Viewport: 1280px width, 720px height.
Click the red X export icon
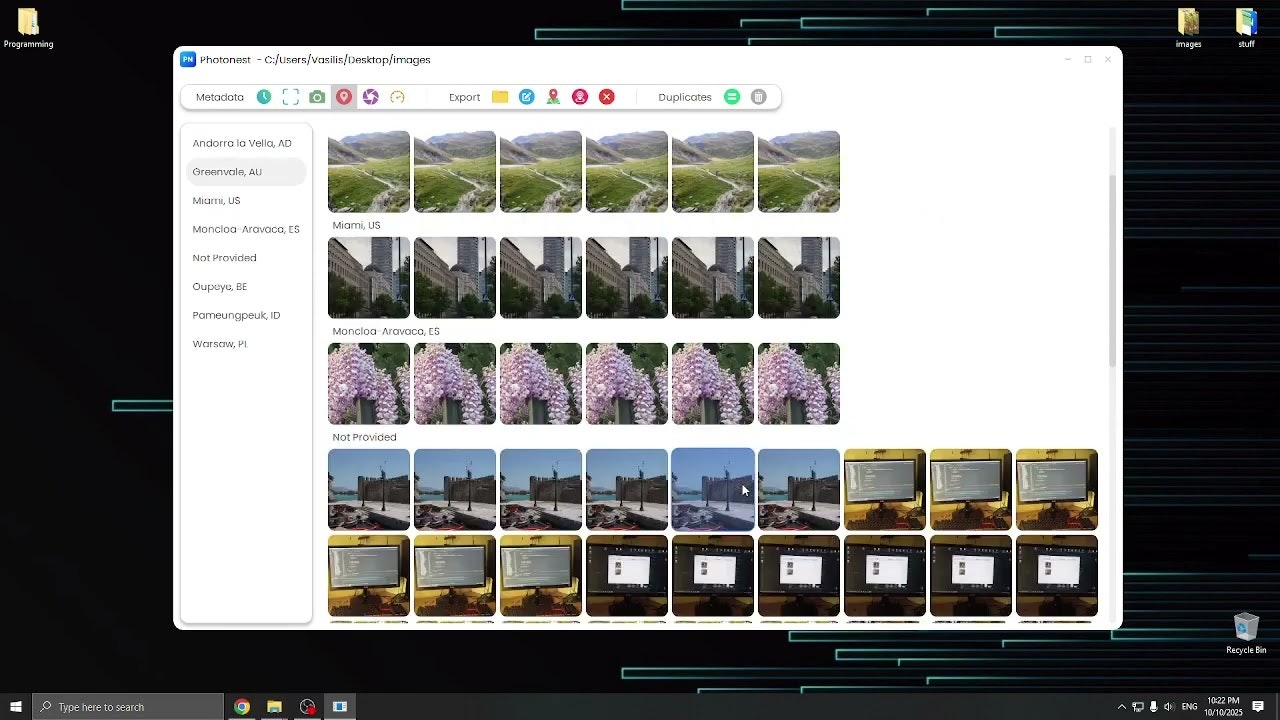pyautogui.click(x=606, y=96)
